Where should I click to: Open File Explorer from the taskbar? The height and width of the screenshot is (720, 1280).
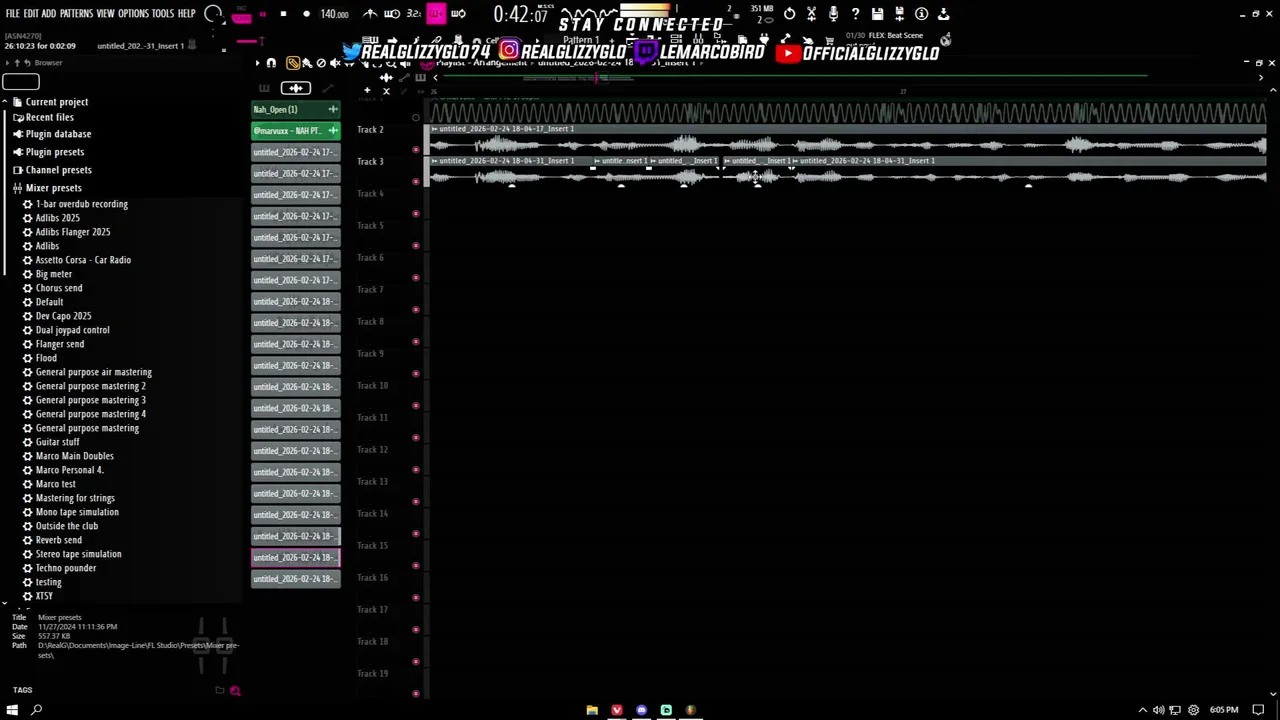pyautogui.click(x=592, y=710)
